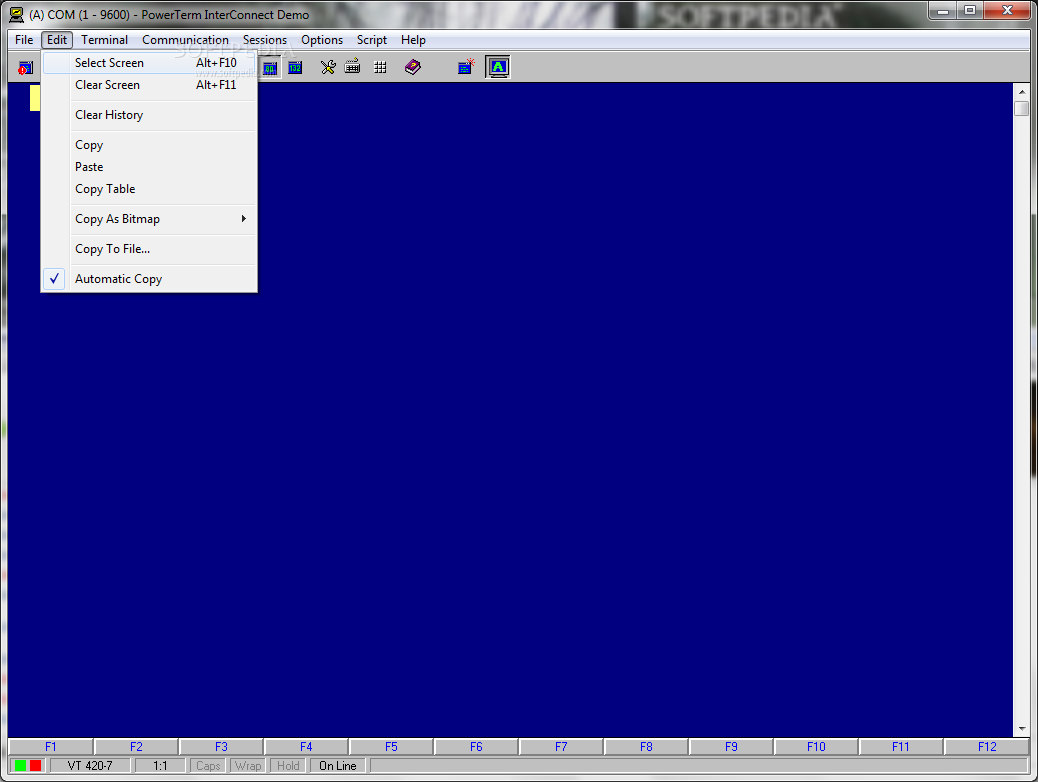Click the 1:1 cursor position field
The height and width of the screenshot is (782, 1038).
160,765
